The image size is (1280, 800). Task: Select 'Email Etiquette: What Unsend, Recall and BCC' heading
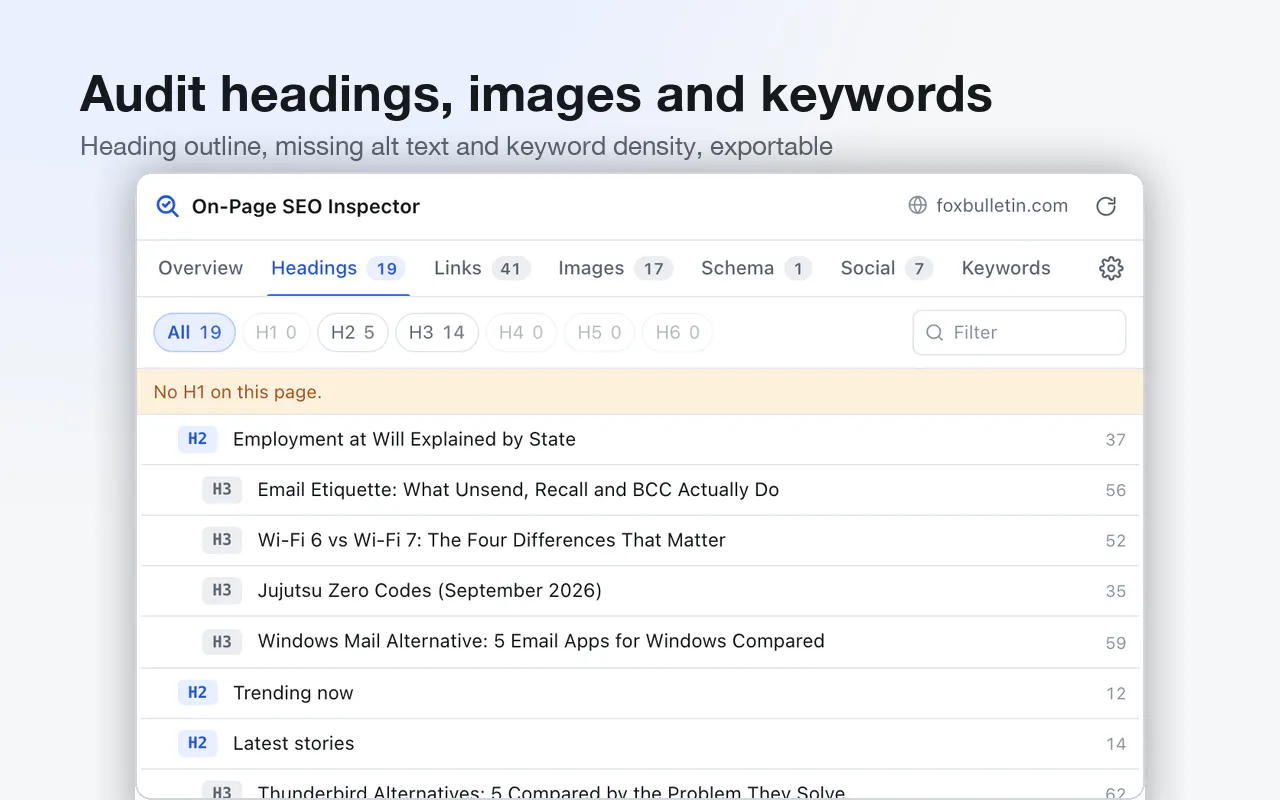coord(518,490)
